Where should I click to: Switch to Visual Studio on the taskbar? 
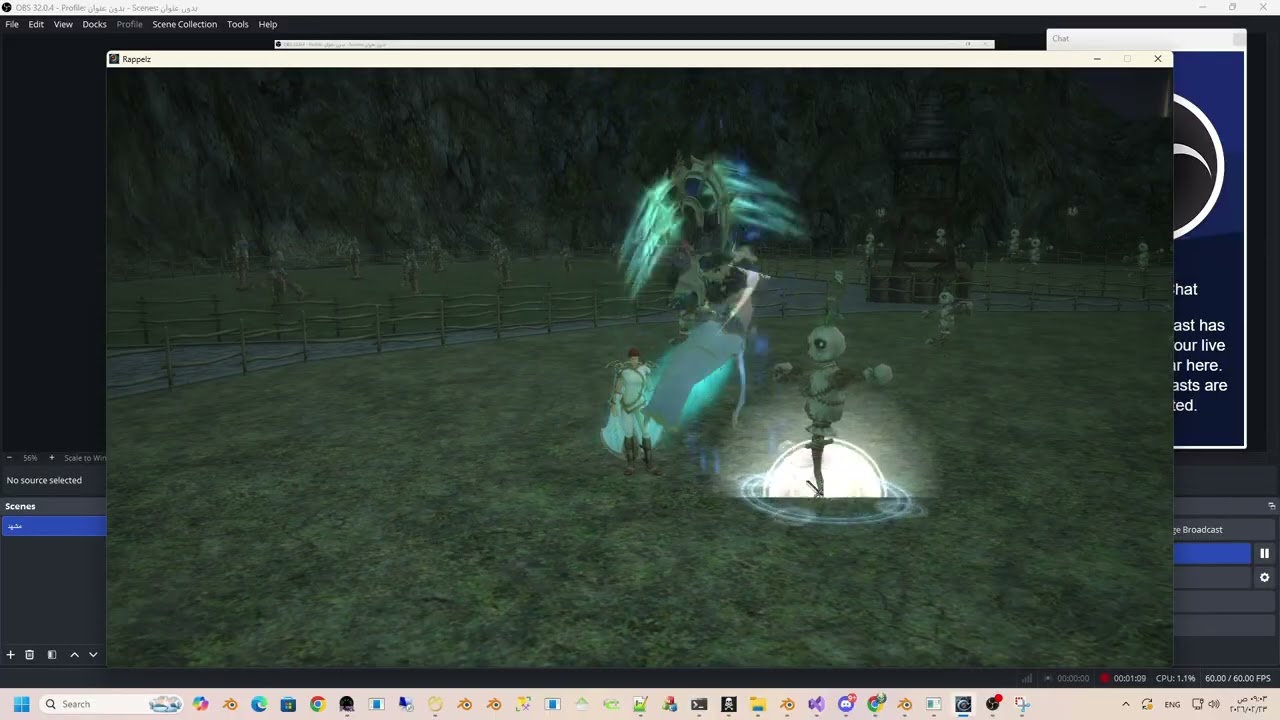click(x=816, y=704)
